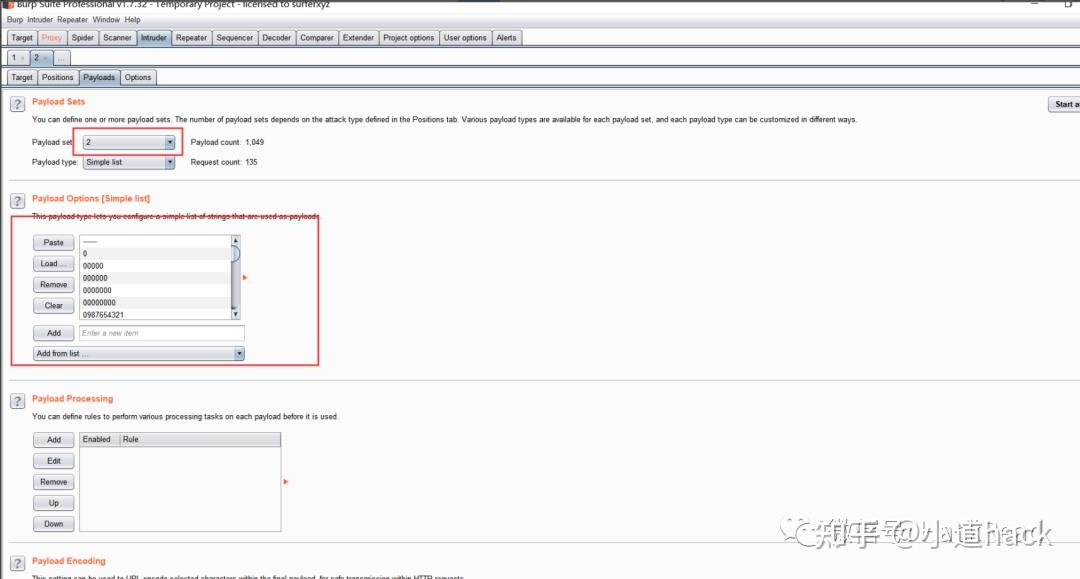Switch to the Spider tab
The width and height of the screenshot is (1080, 579).
[83, 38]
